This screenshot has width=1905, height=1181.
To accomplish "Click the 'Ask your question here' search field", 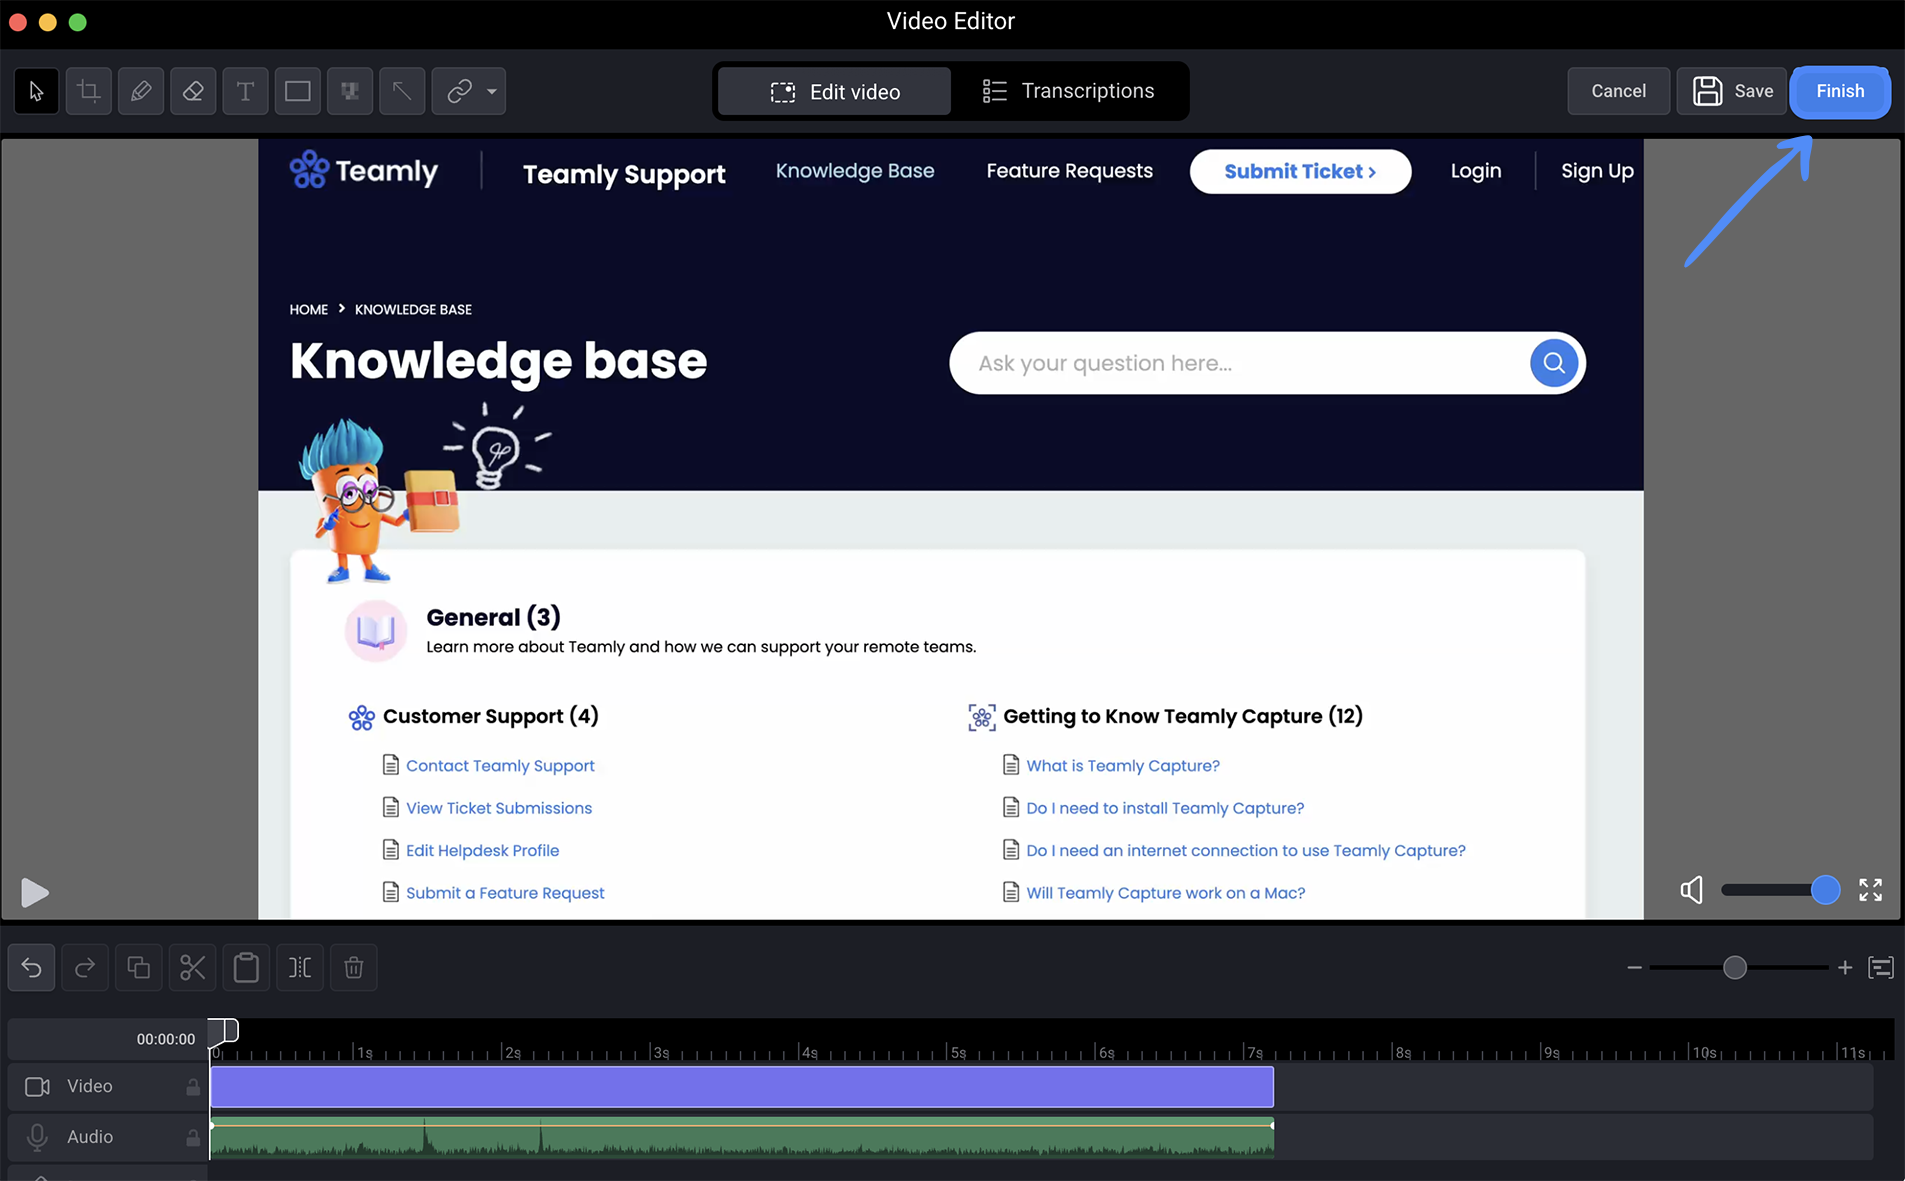I will pos(1240,363).
